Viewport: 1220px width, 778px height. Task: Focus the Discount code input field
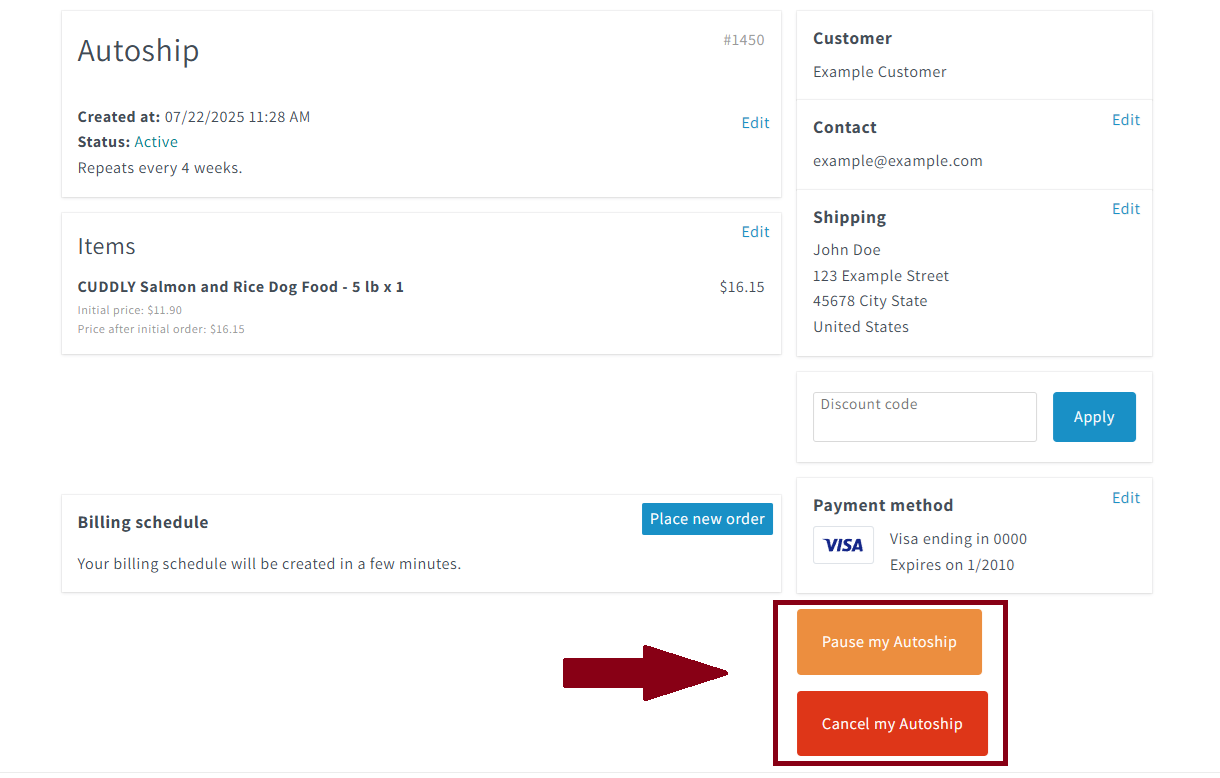coord(925,417)
